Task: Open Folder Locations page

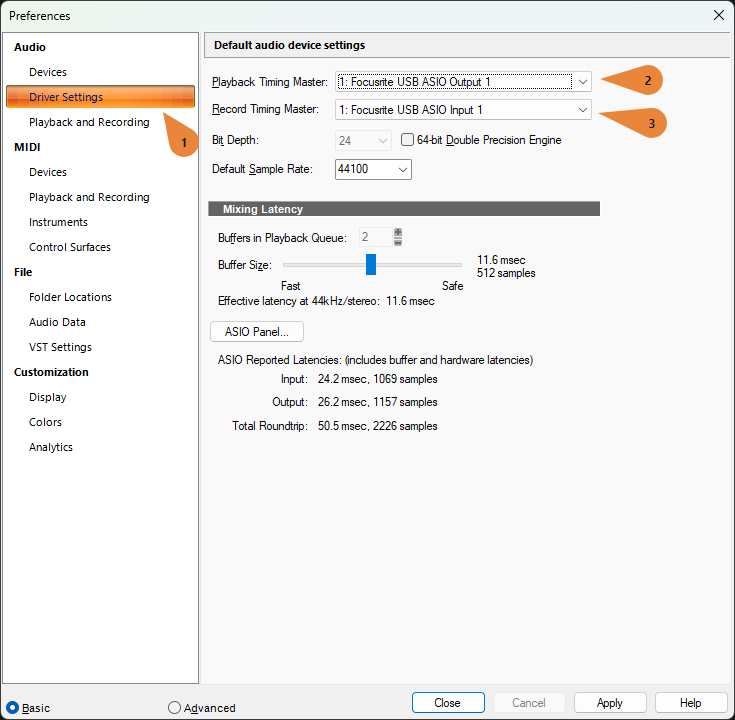Action: tap(70, 297)
